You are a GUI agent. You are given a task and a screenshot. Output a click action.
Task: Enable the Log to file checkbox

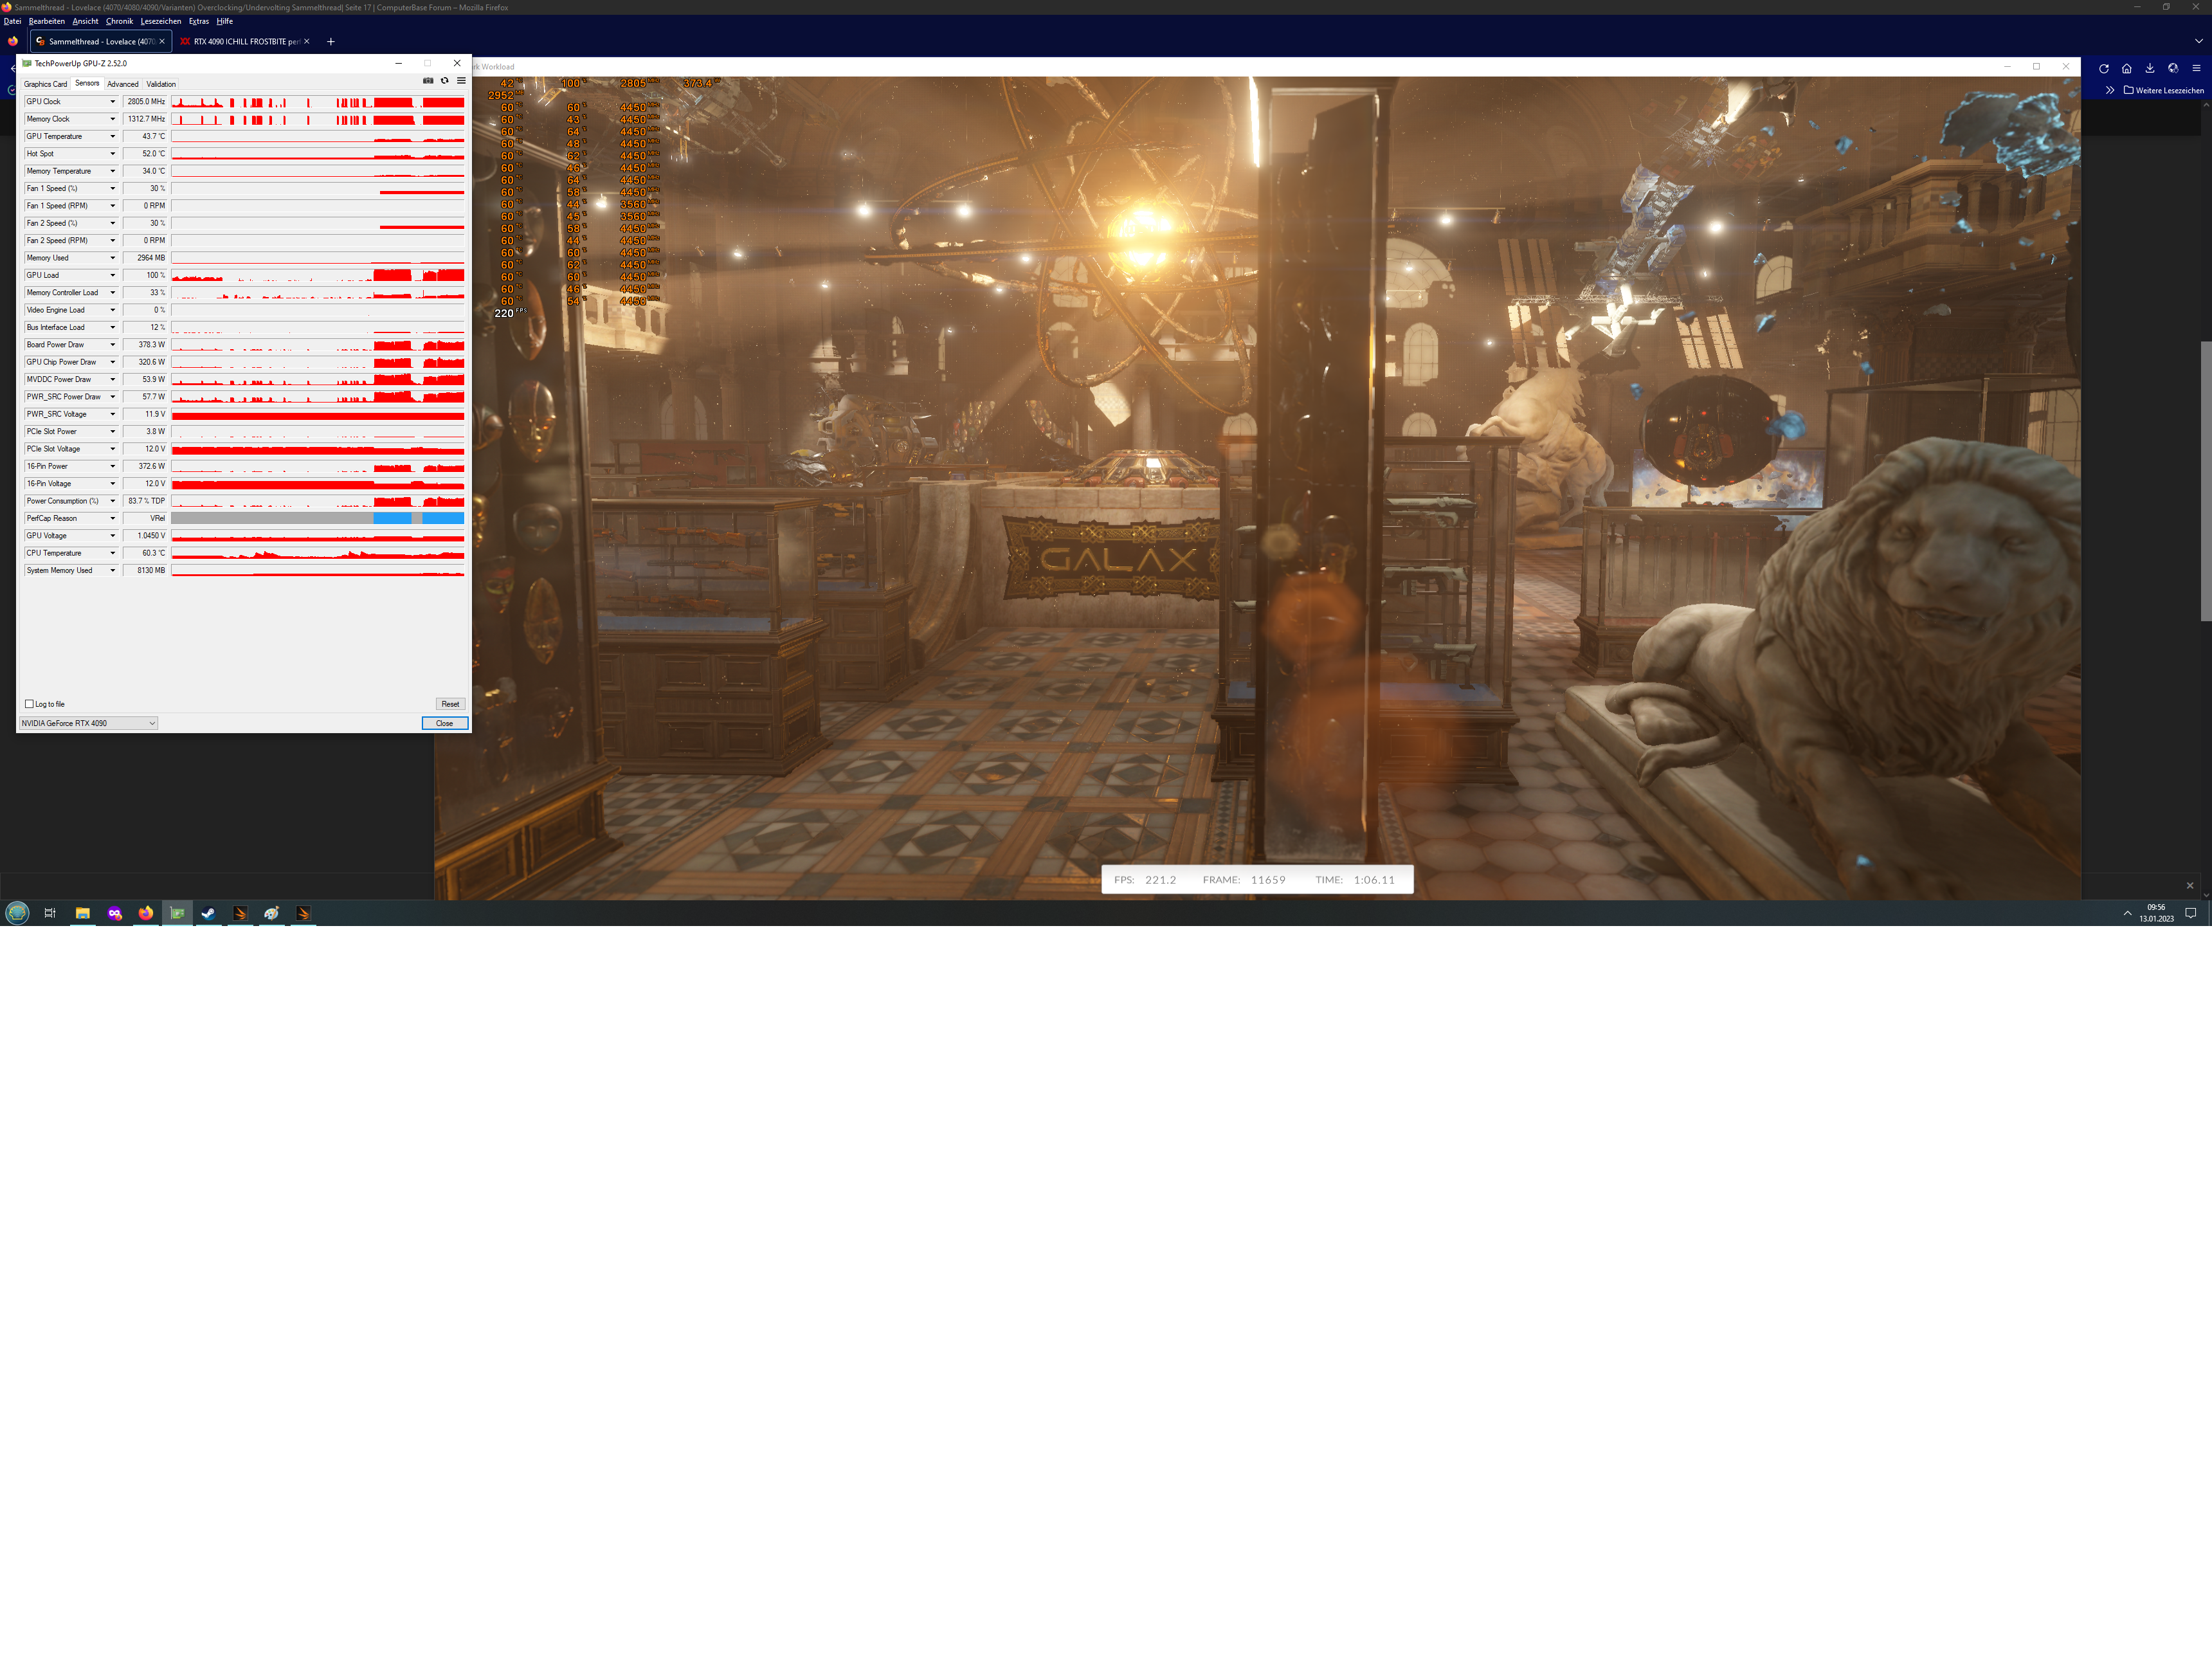29,704
